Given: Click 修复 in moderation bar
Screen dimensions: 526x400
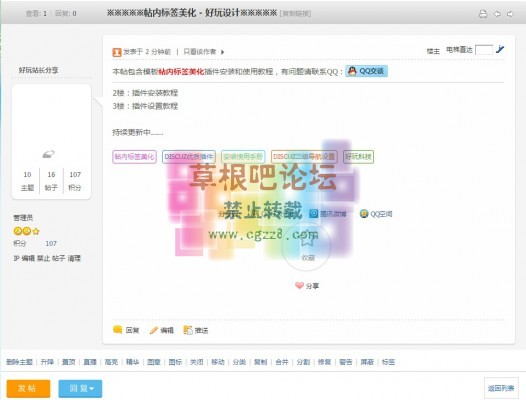Looking at the screenshot, I should (324, 362).
